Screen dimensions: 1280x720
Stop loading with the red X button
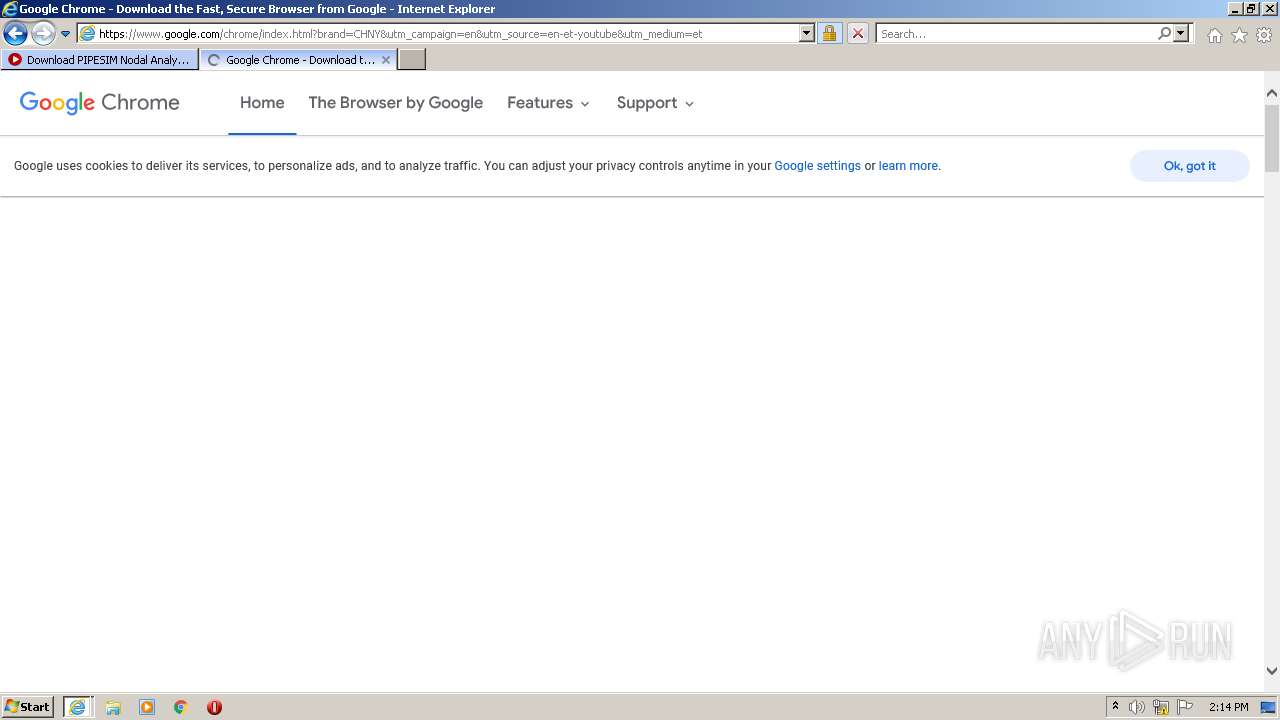(x=857, y=34)
